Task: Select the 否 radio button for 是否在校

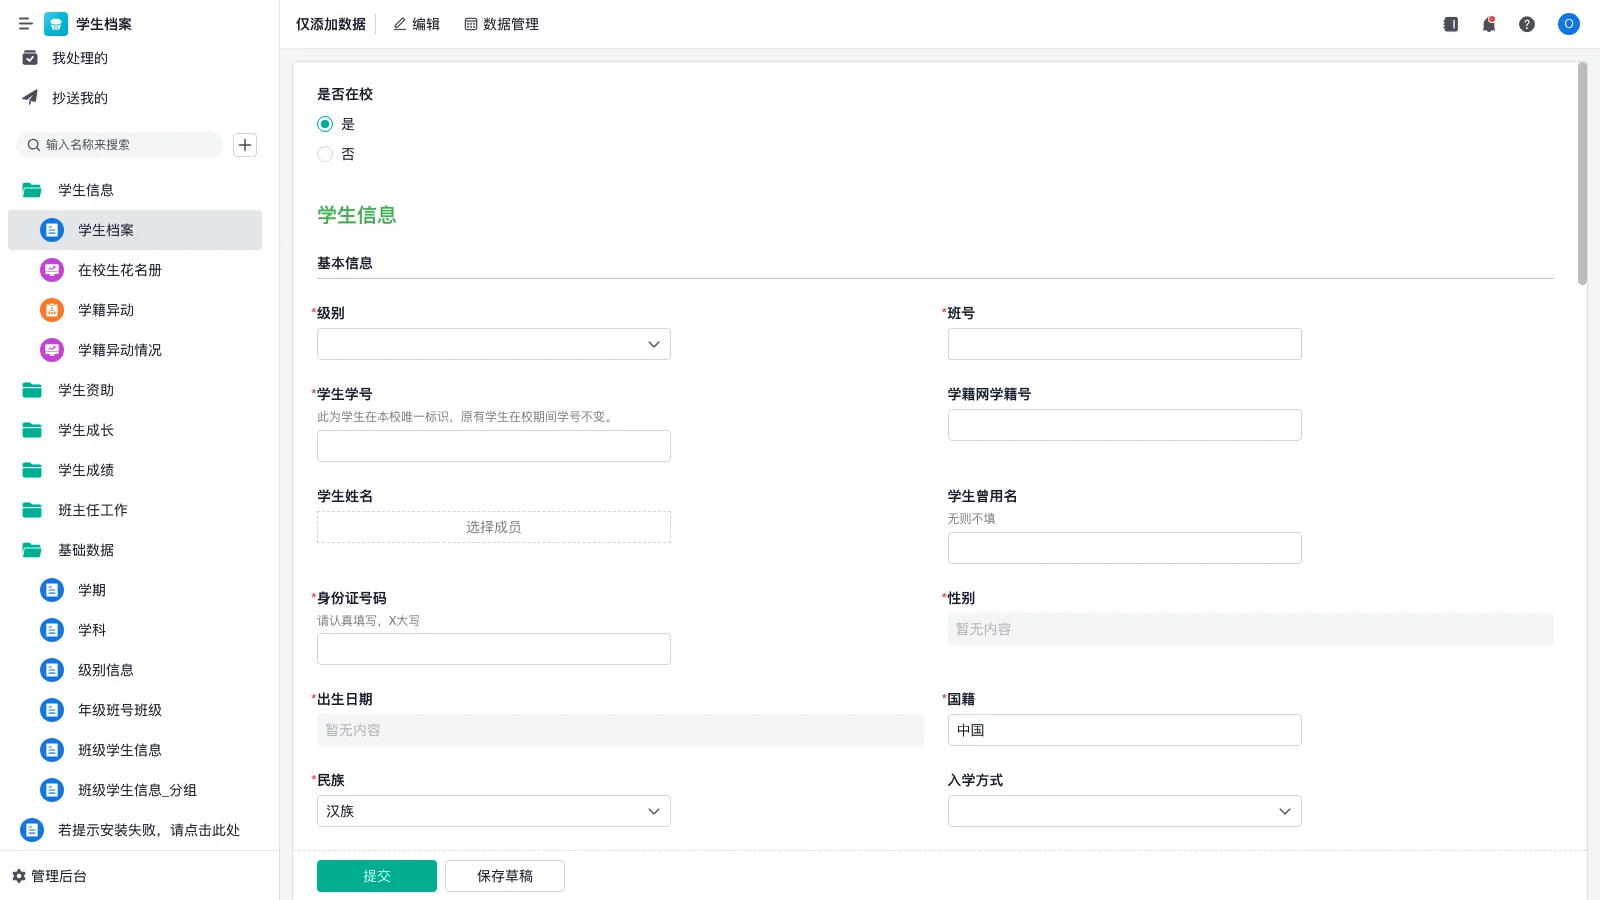Action: [325, 154]
